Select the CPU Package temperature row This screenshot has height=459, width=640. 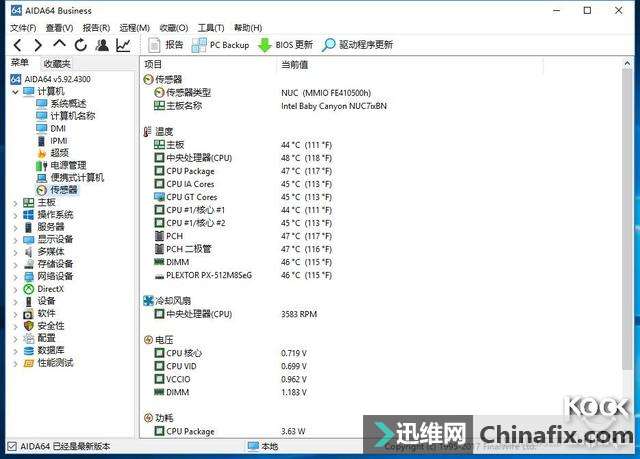click(243, 171)
